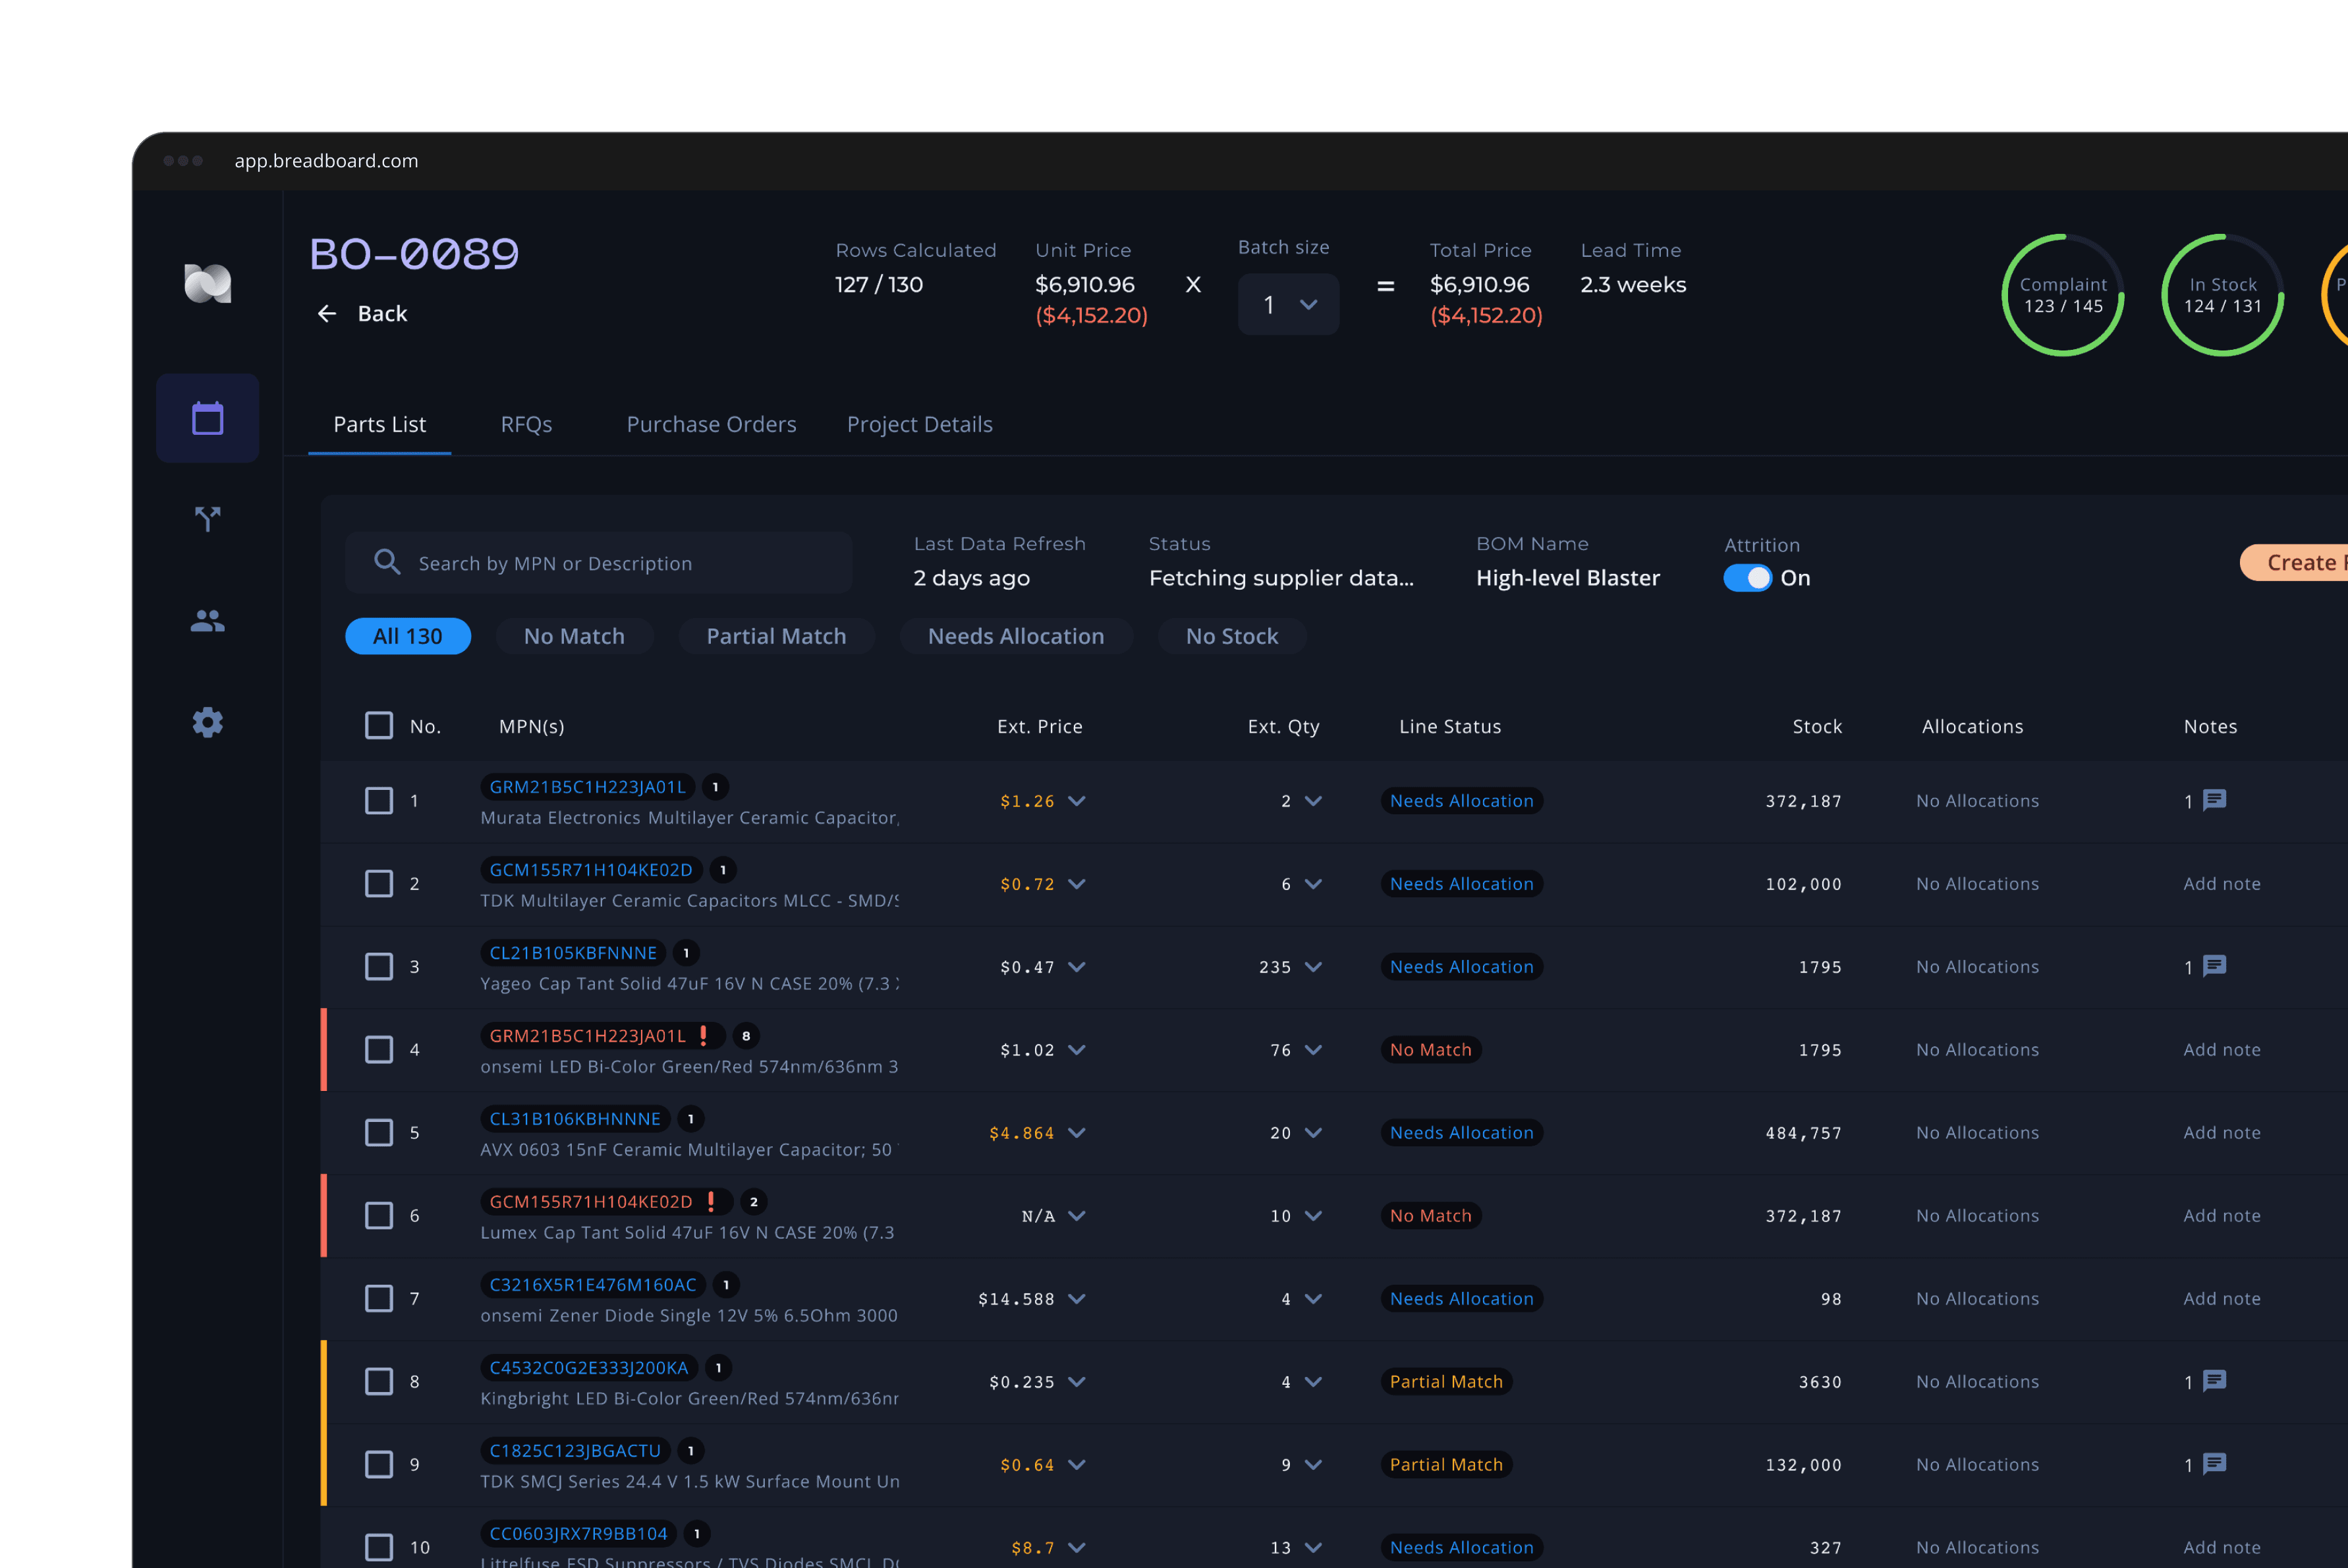Expand the qty 9 chevron on row 9

[x=1313, y=1464]
